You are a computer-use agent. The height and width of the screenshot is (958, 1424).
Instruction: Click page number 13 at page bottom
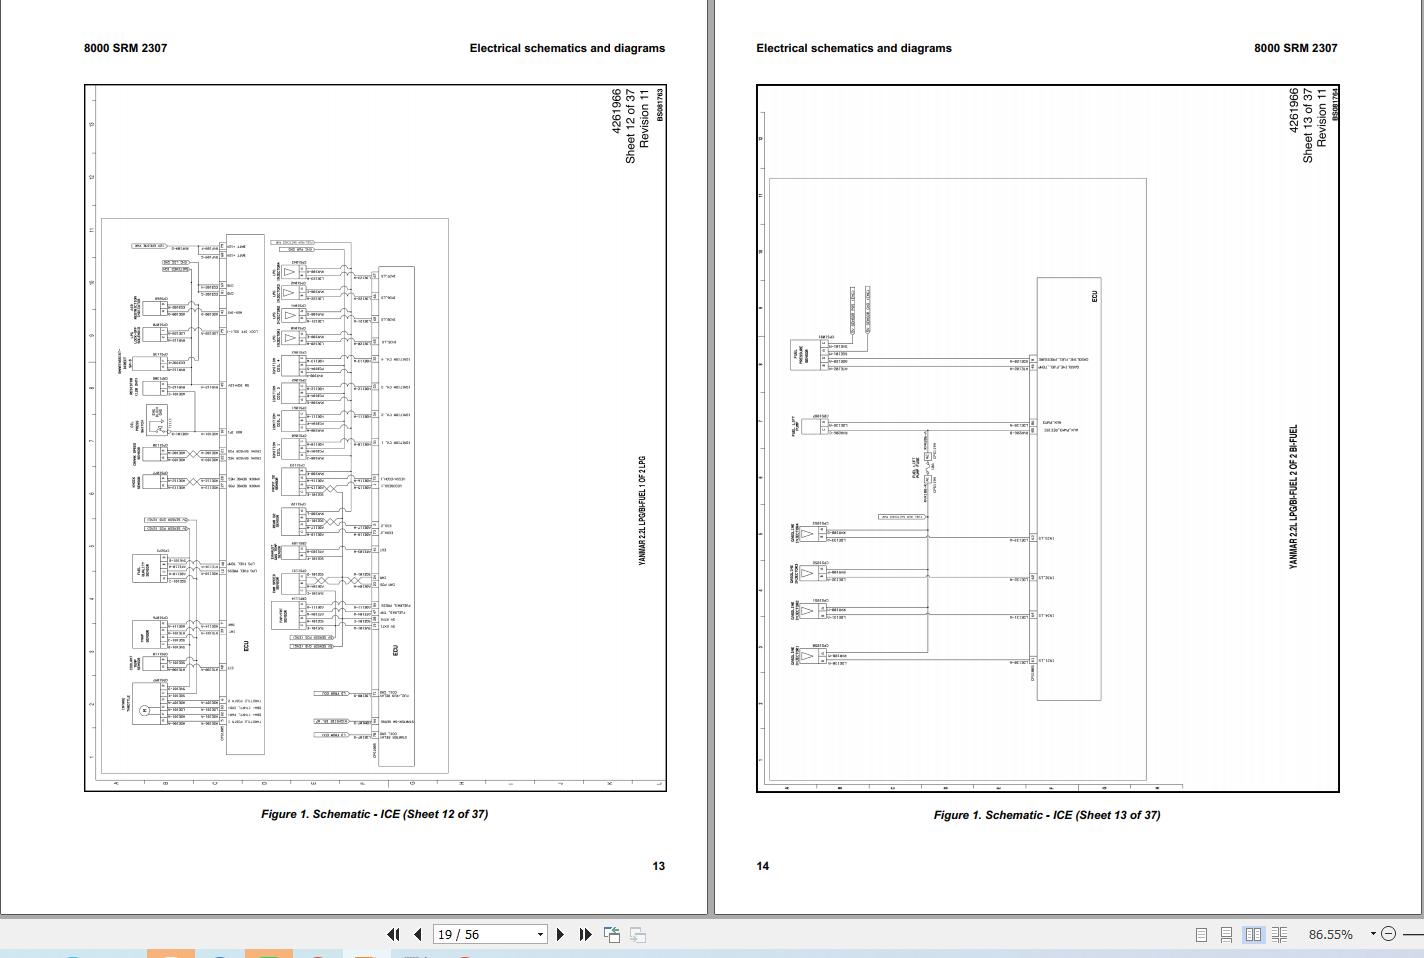pyautogui.click(x=659, y=866)
